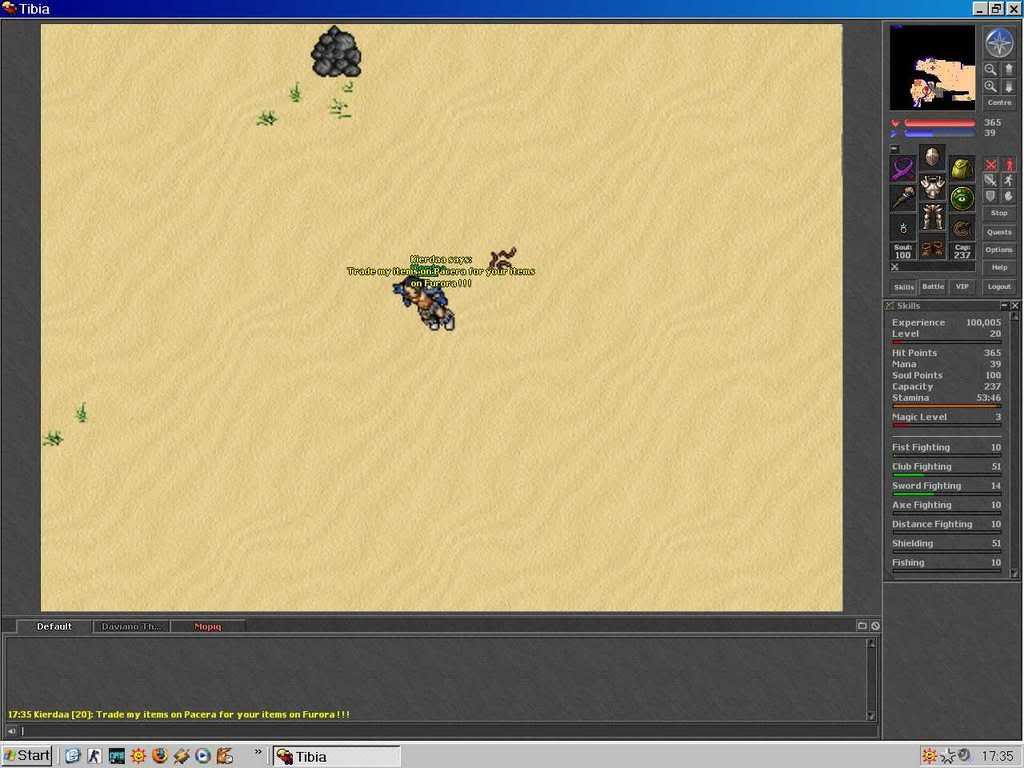1024x768 pixels.
Task: Enable balanced fight mode
Action: 991,180
